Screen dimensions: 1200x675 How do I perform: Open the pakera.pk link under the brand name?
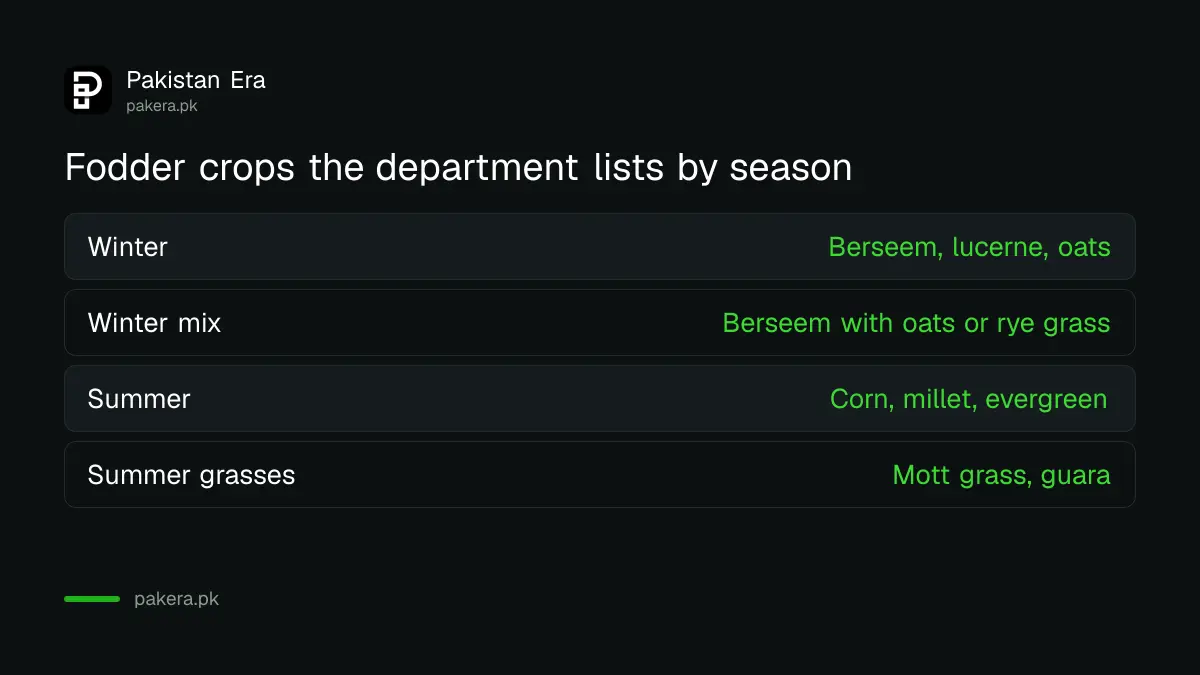[162, 106]
